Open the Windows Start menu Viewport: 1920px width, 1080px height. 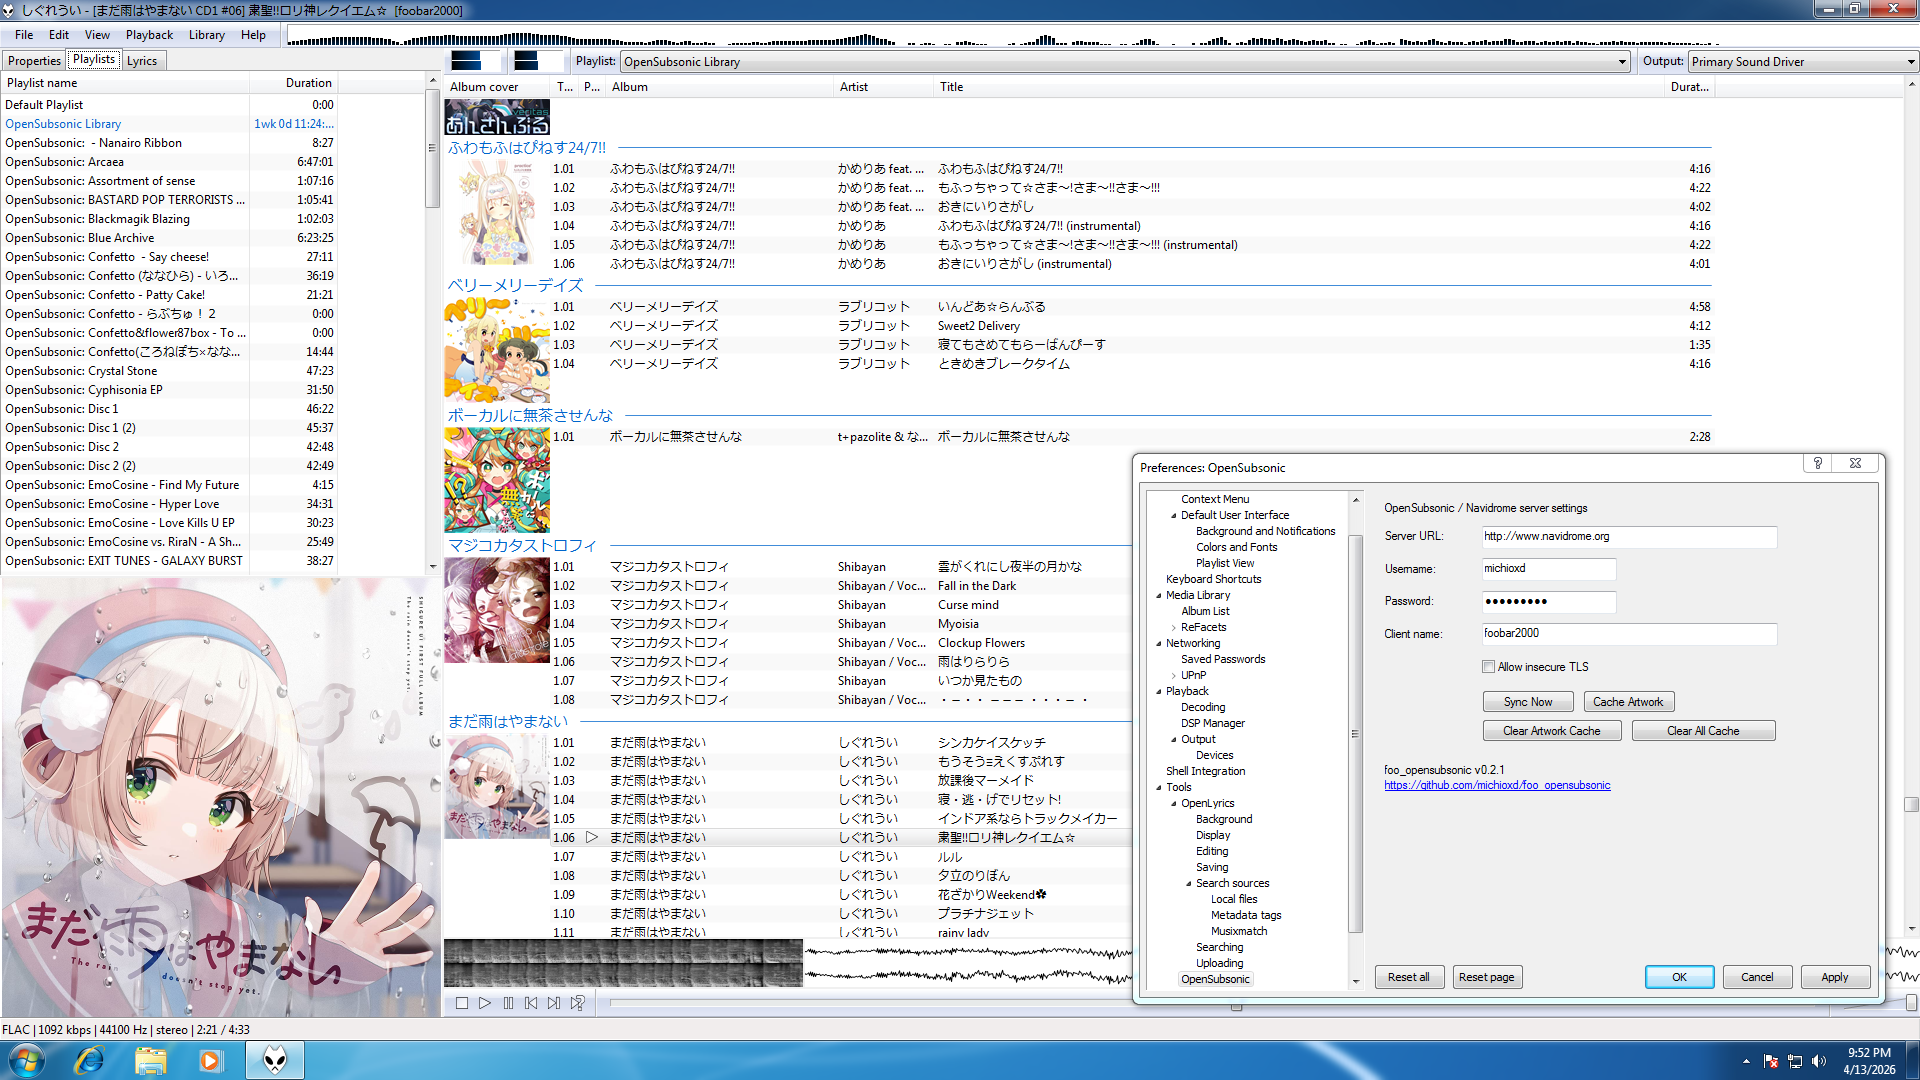pos(27,1060)
